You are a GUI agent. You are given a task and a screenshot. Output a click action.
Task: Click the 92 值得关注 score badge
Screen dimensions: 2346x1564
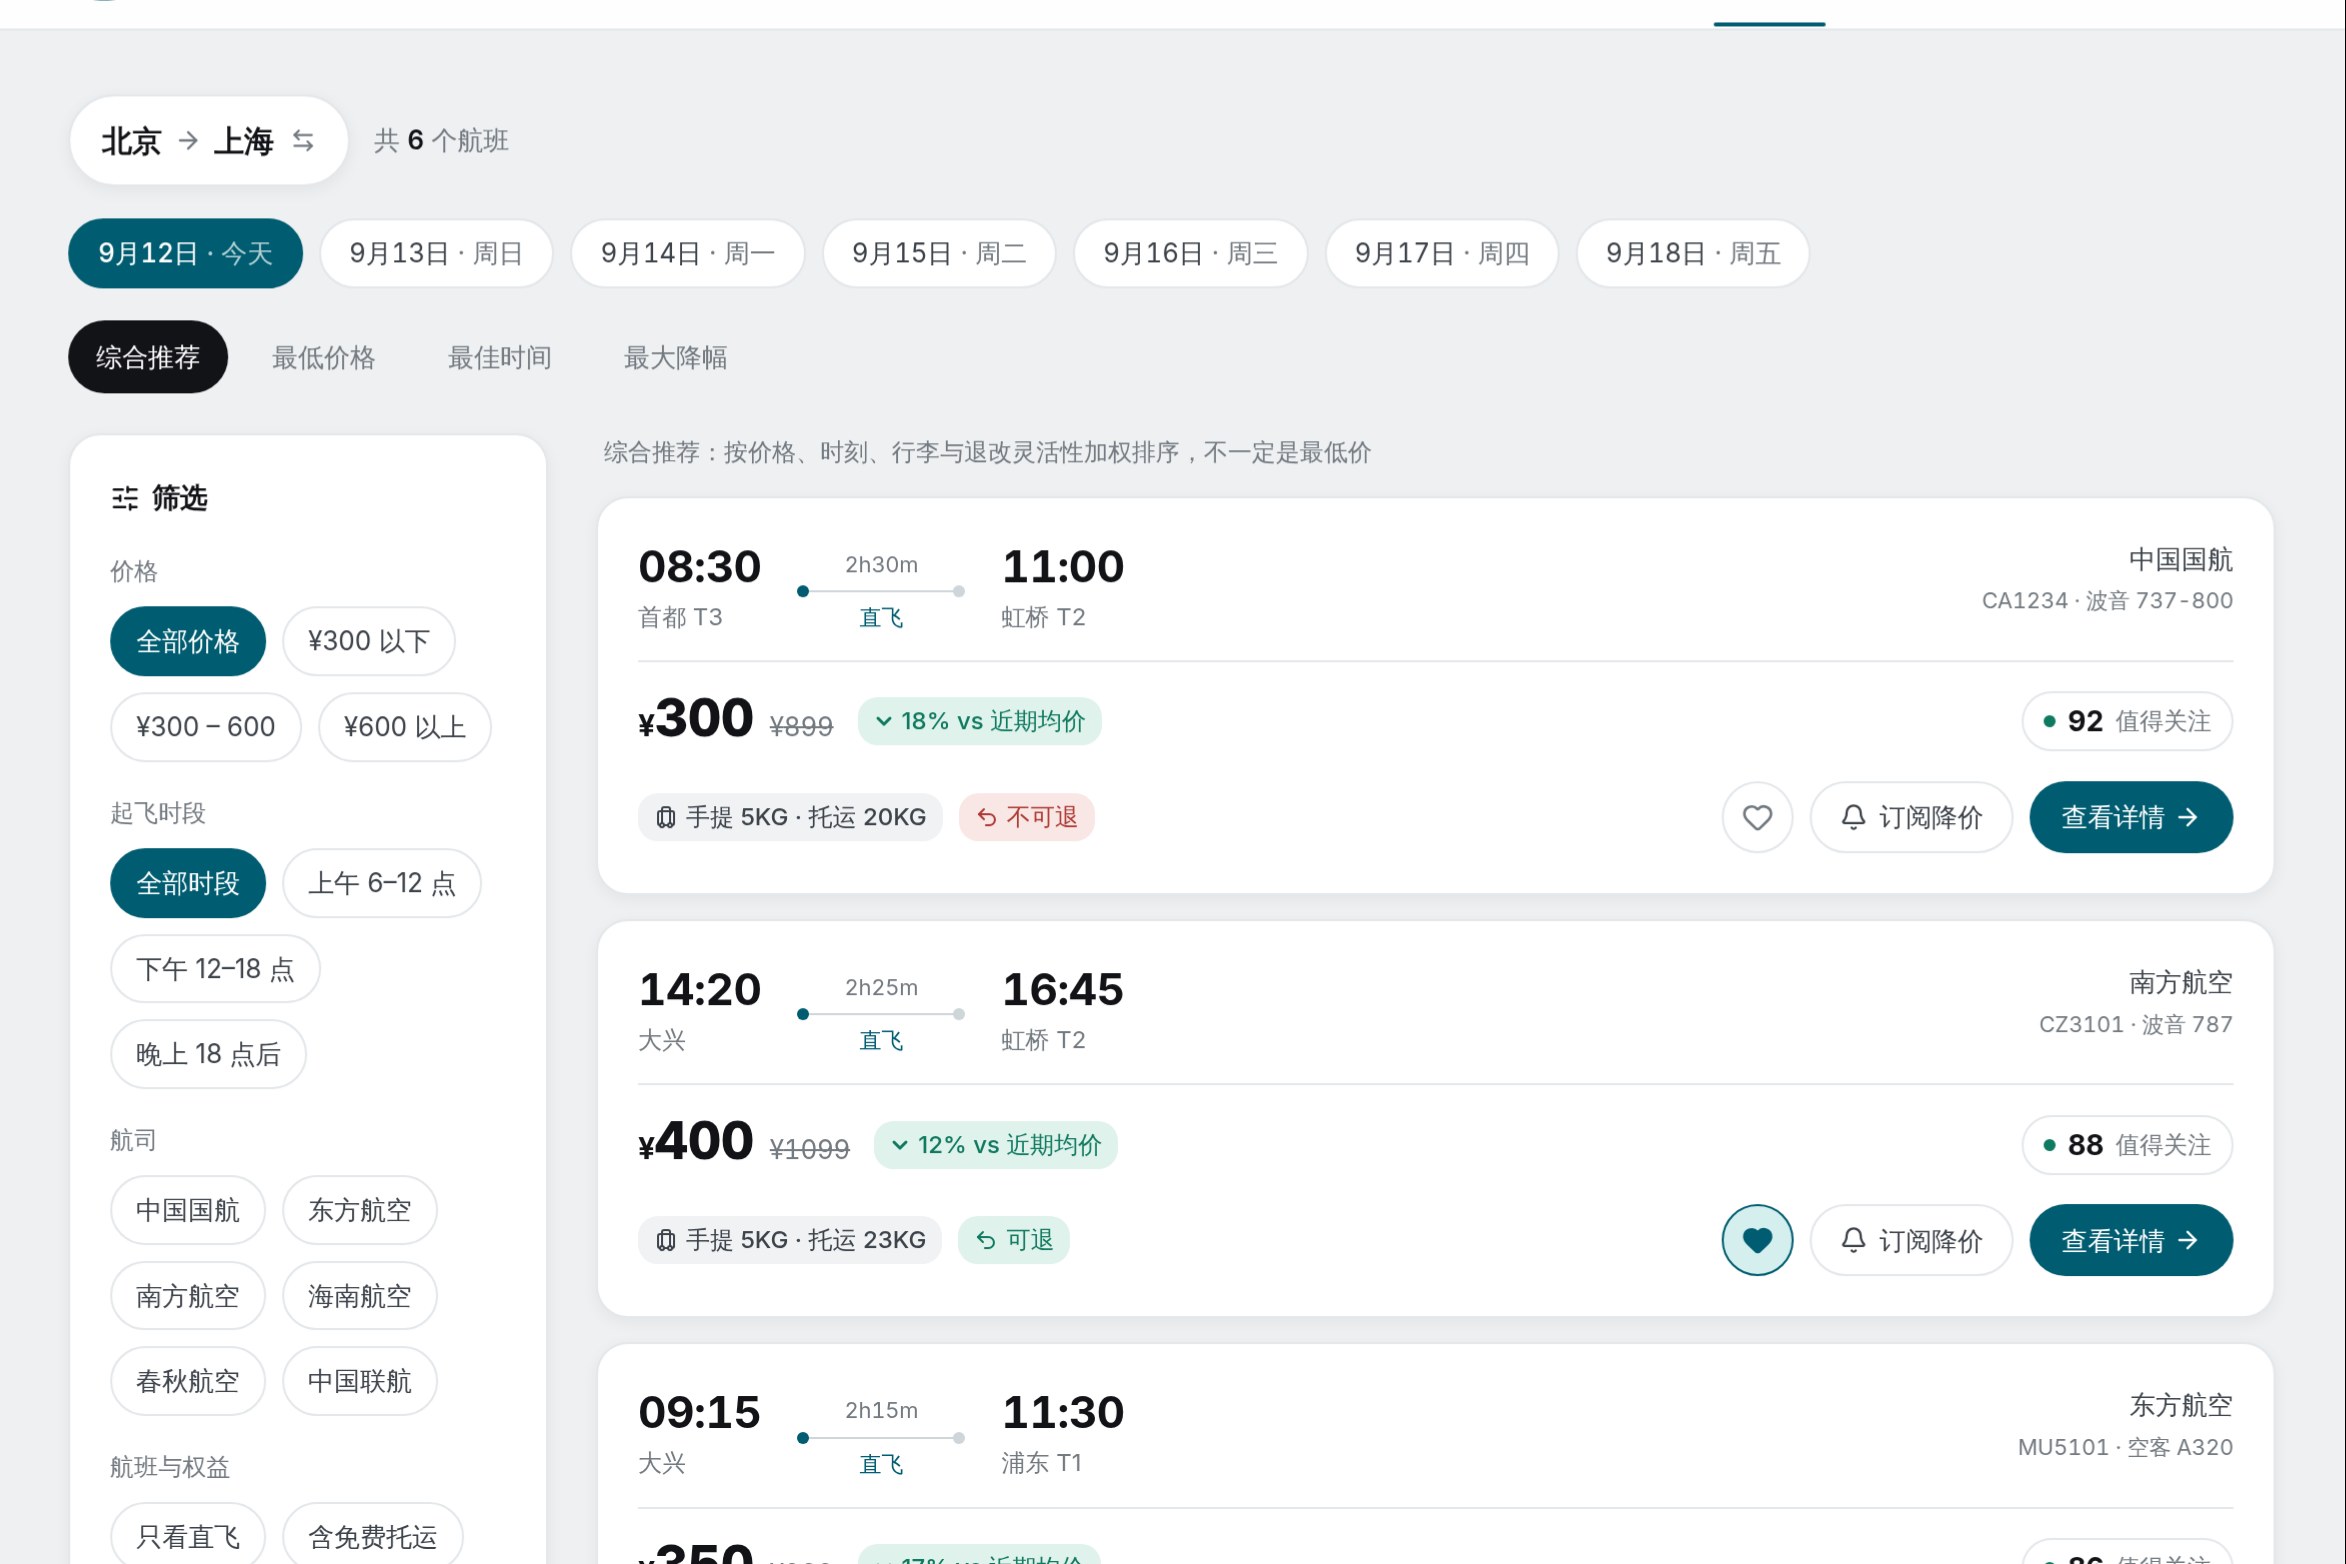[x=2127, y=721]
